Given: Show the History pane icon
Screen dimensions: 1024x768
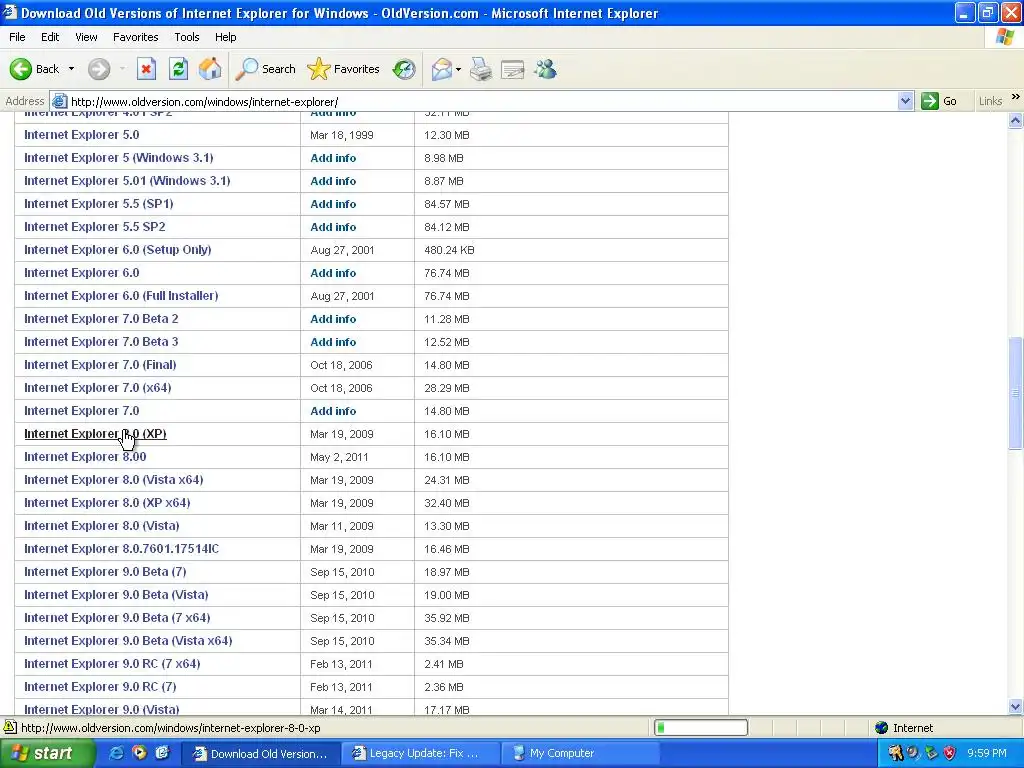Looking at the screenshot, I should point(404,69).
